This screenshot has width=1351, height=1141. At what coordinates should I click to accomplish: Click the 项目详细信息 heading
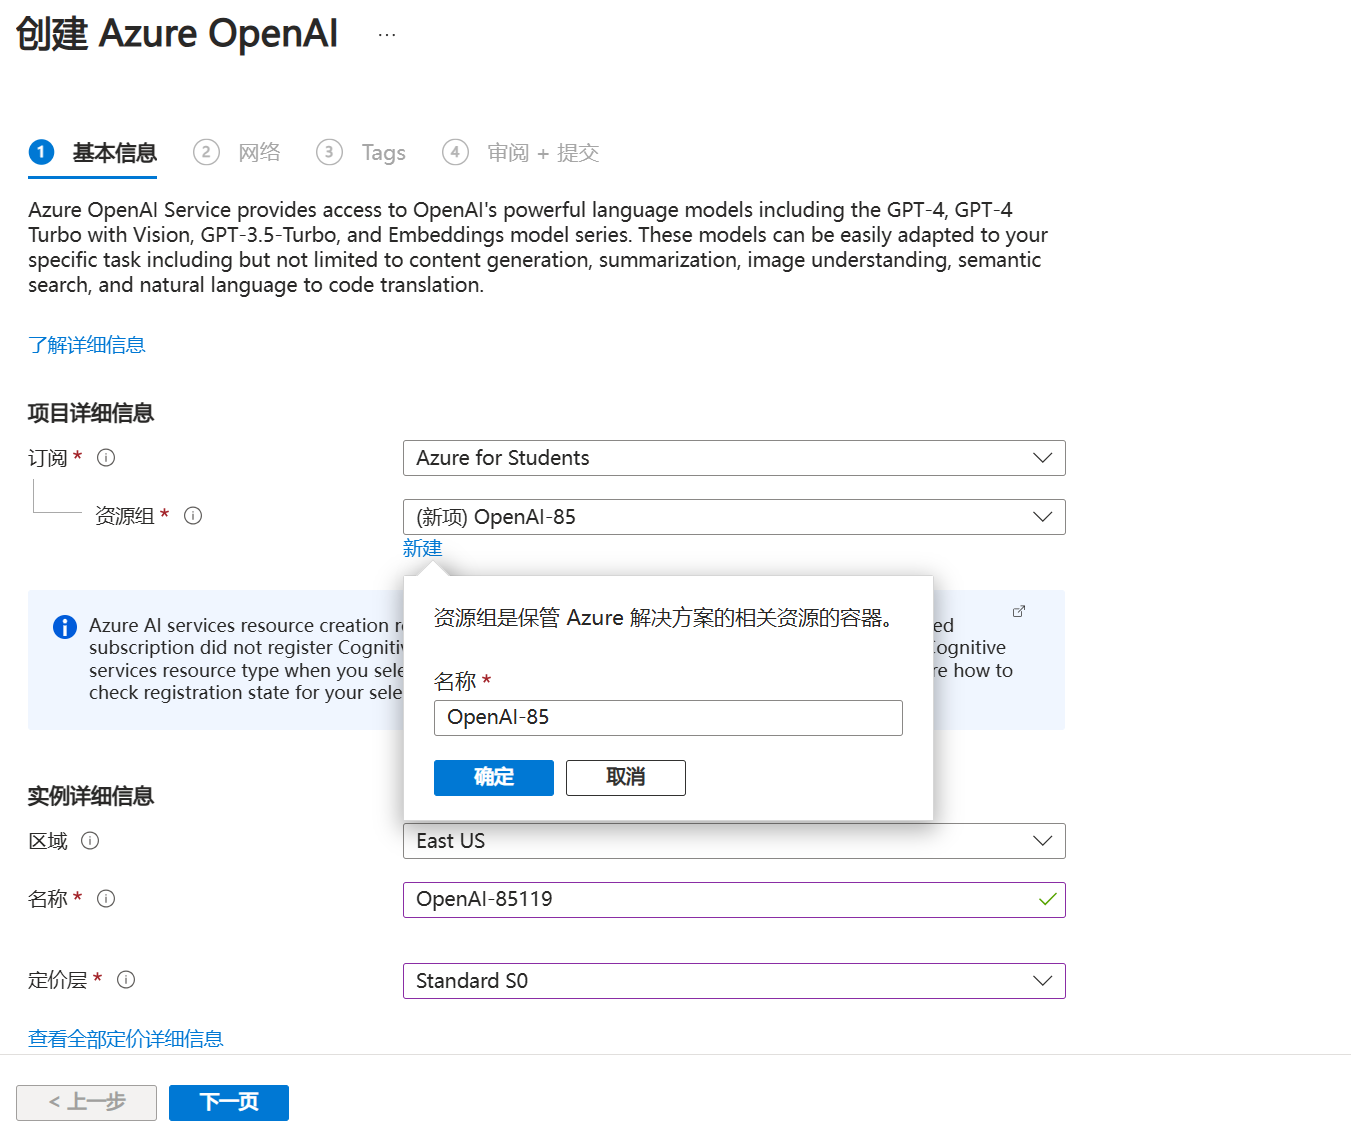(x=91, y=413)
